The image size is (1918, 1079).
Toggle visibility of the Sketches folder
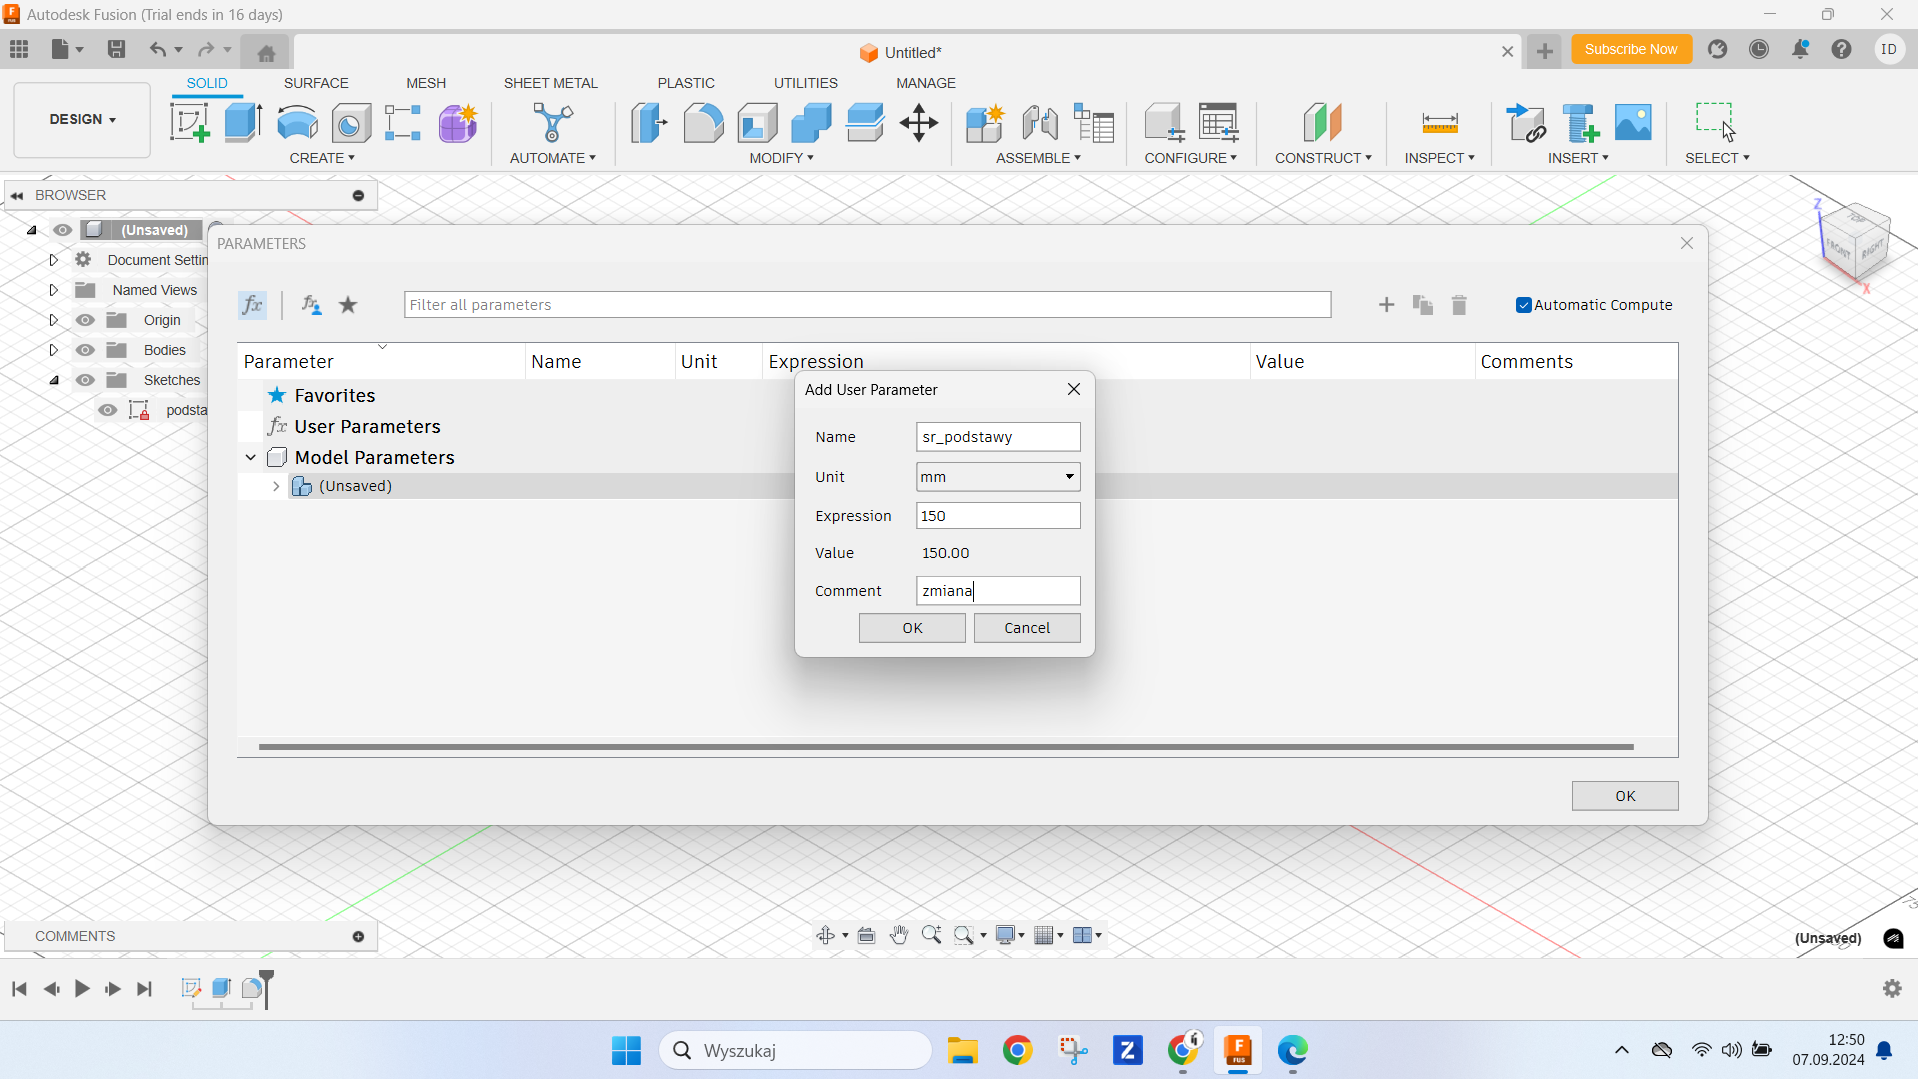coord(85,380)
